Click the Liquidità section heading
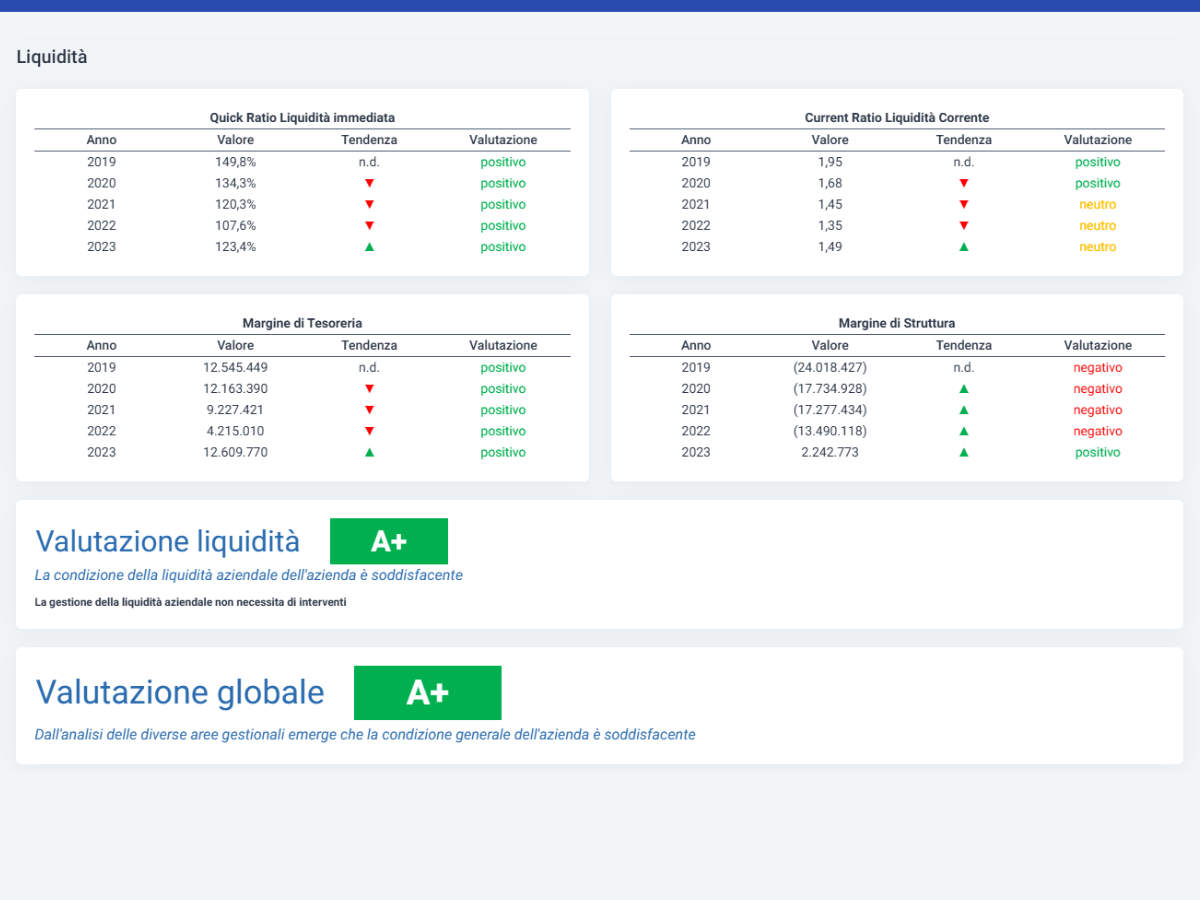Viewport: 1200px width, 900px height. [52, 57]
